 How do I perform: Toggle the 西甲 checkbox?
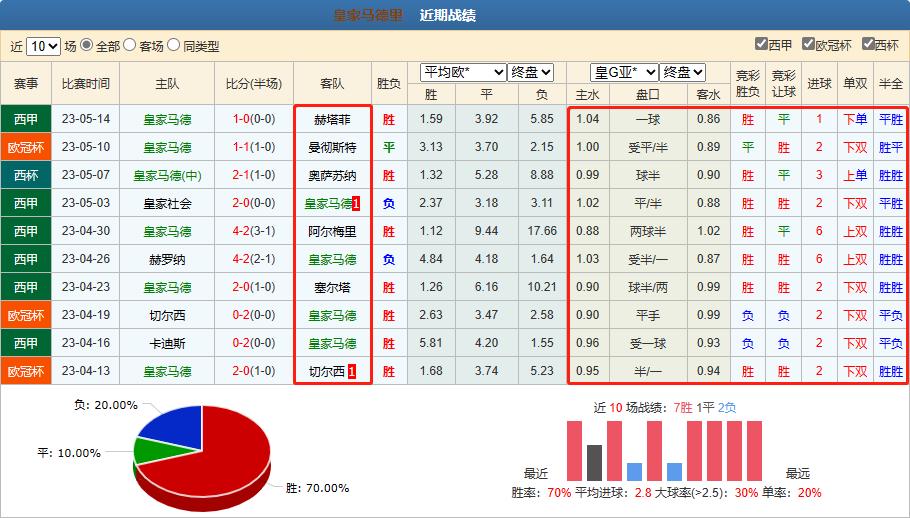click(761, 44)
